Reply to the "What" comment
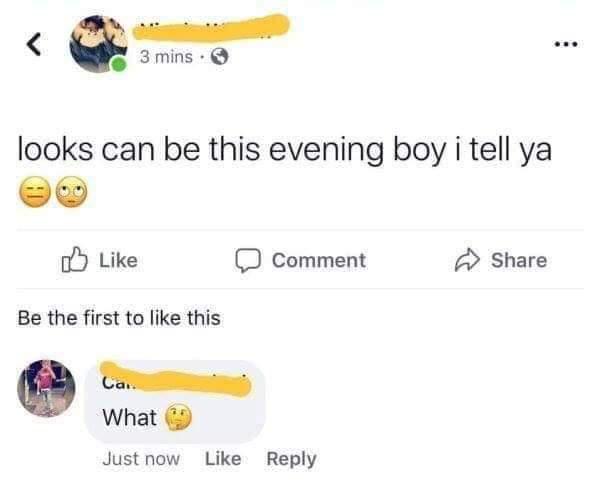This screenshot has width=600, height=484. [x=291, y=459]
